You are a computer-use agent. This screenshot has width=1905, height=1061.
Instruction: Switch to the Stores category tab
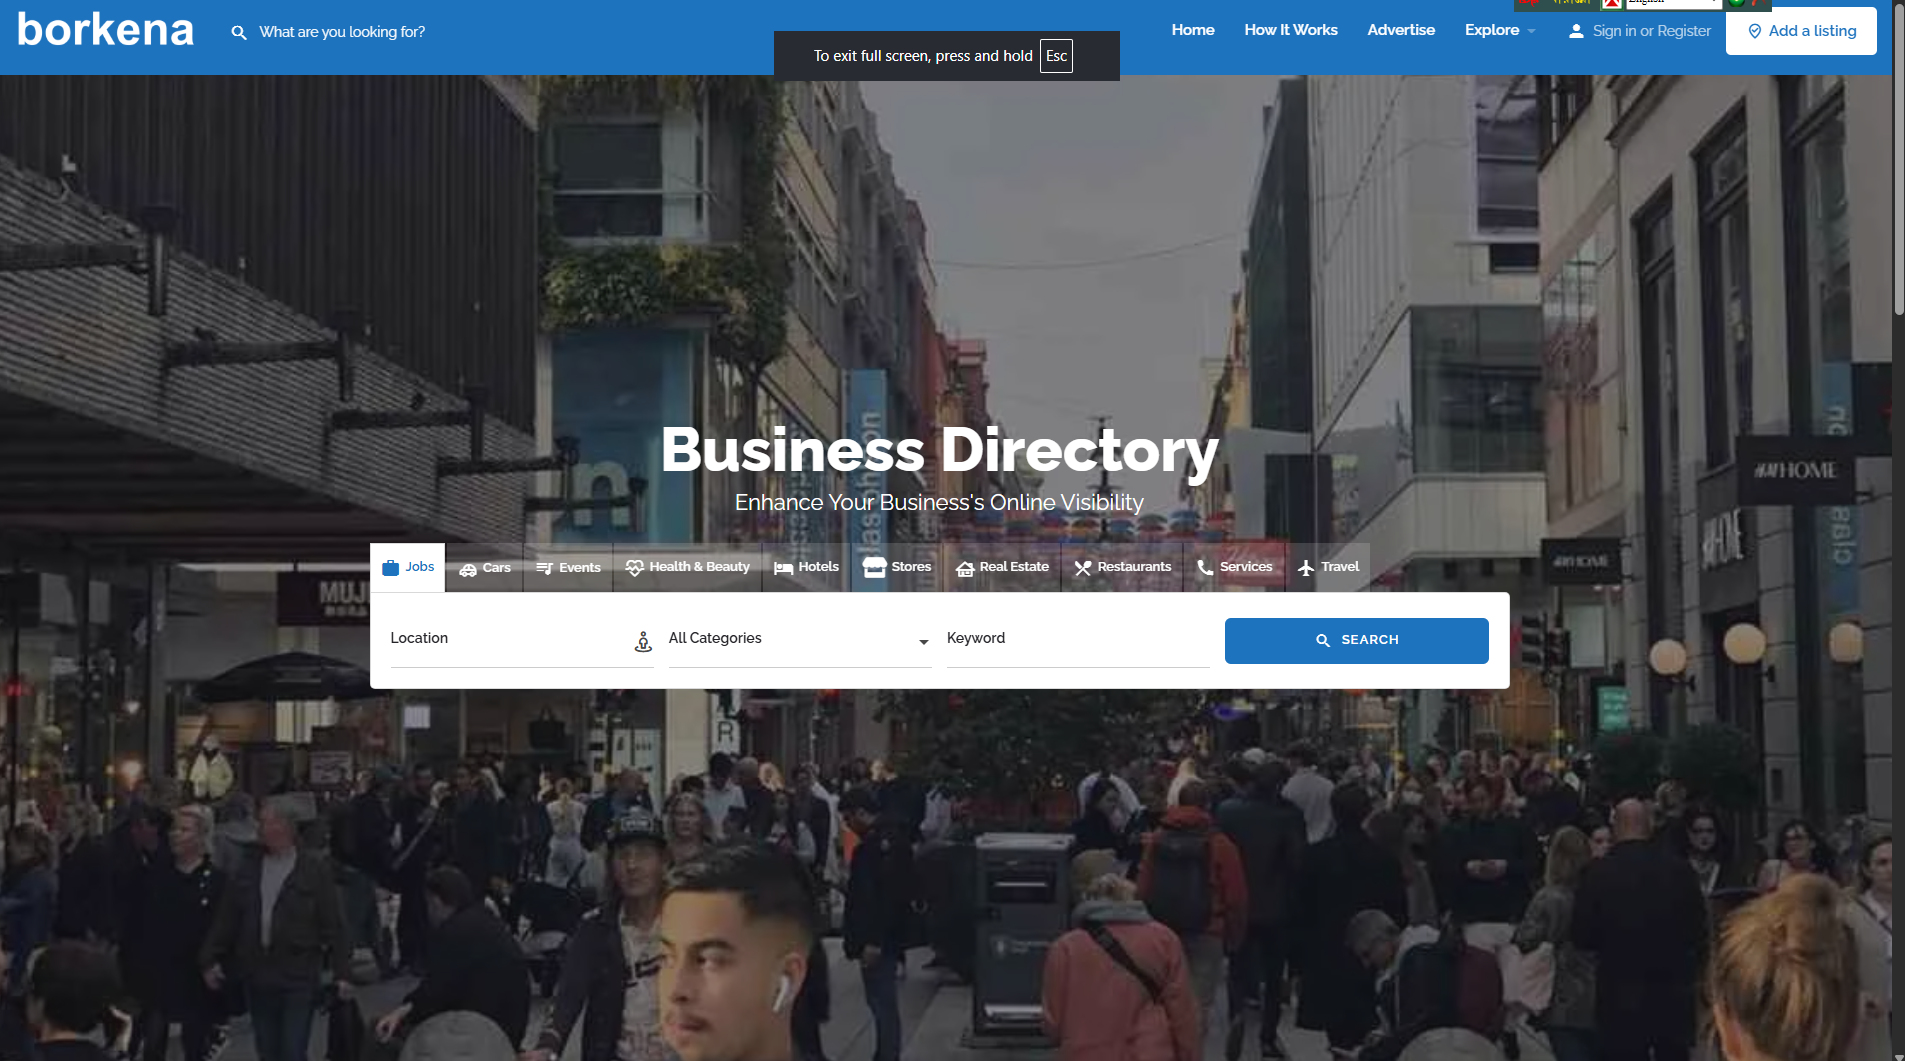(x=897, y=567)
